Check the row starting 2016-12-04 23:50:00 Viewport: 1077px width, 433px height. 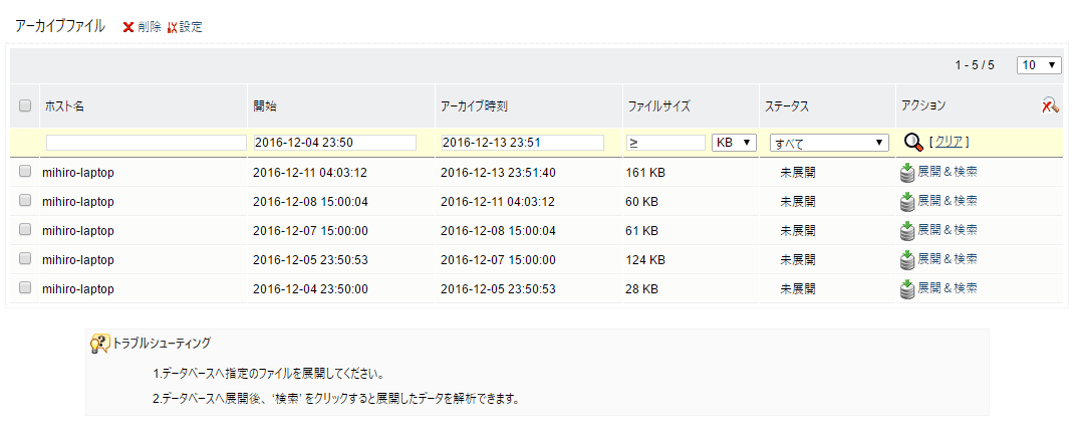click(25, 289)
